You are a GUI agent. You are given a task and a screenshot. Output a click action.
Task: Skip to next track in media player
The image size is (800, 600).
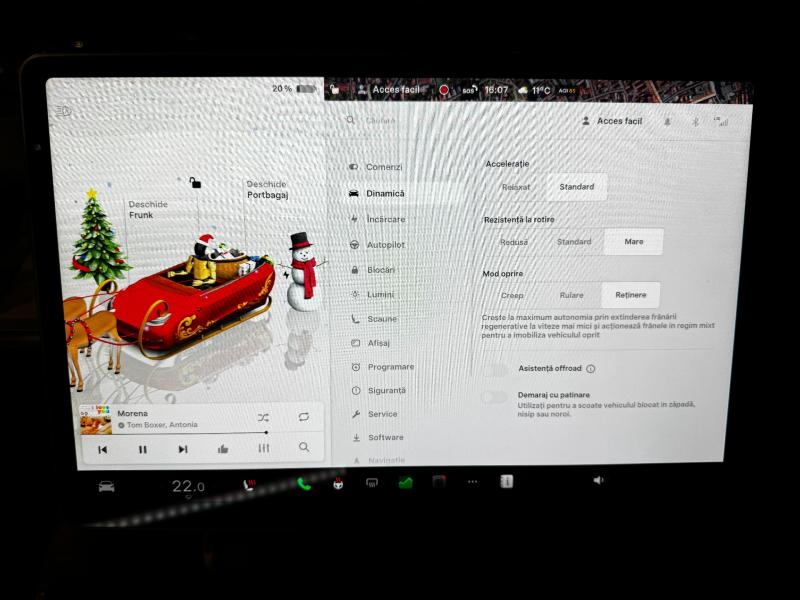coord(182,449)
